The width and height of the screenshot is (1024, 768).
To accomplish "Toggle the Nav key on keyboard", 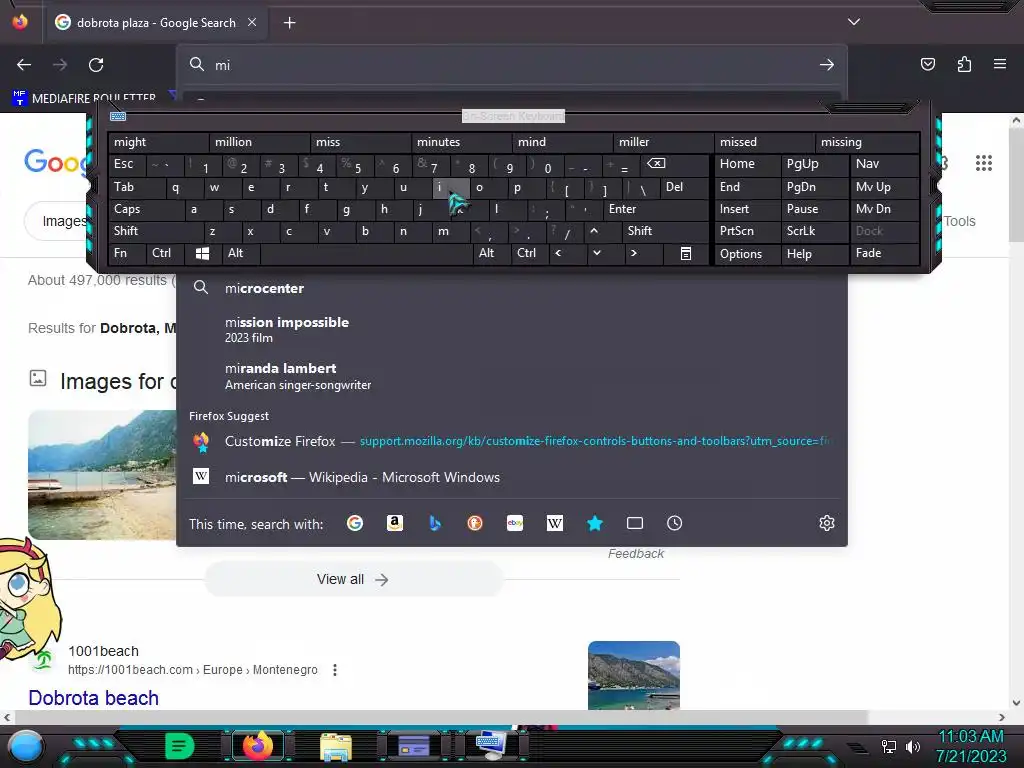I will (885, 164).
